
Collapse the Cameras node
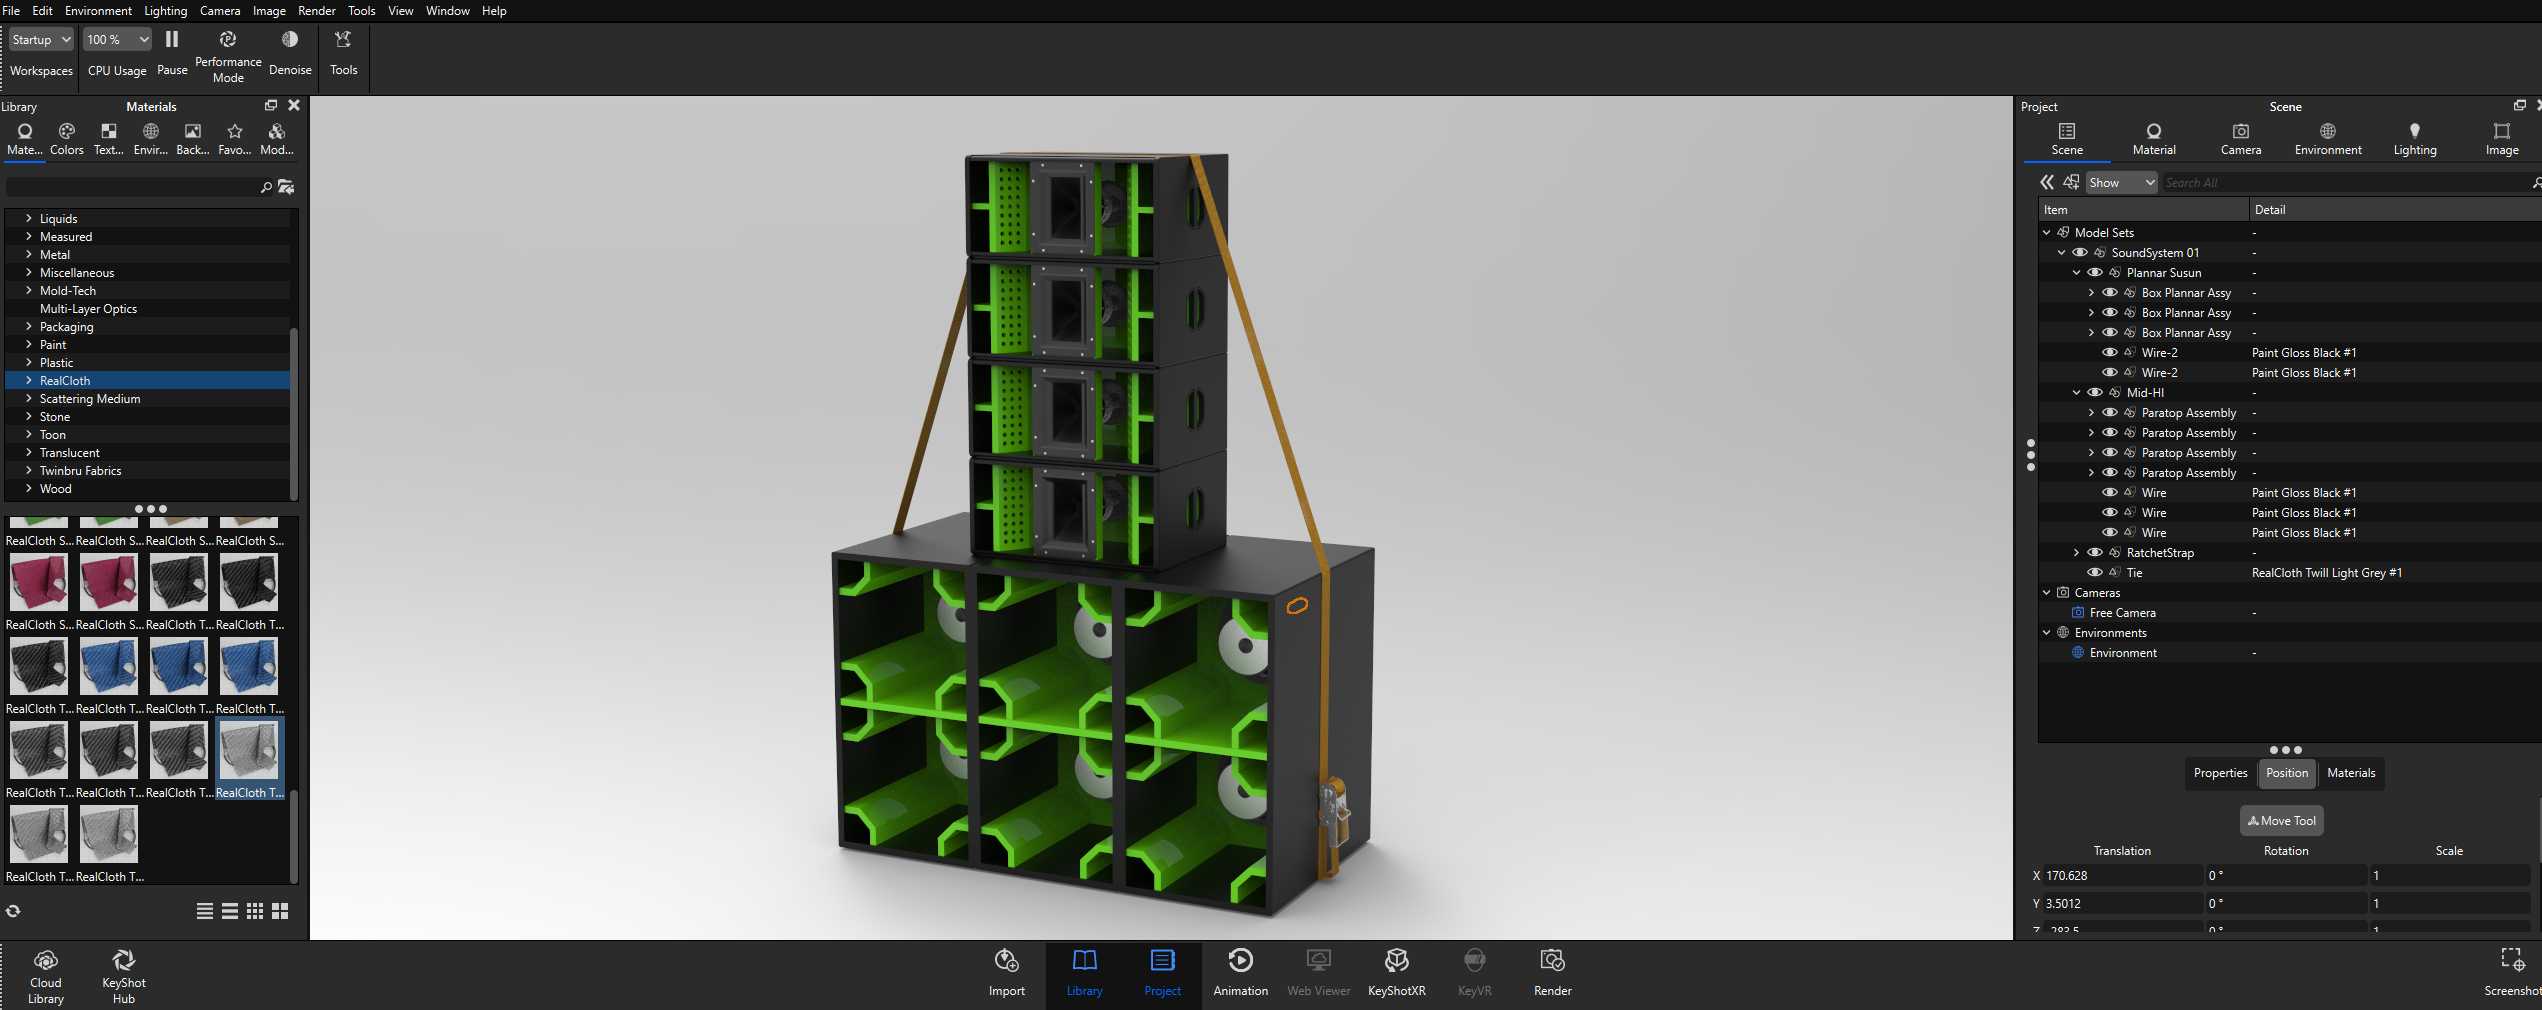(x=2047, y=593)
